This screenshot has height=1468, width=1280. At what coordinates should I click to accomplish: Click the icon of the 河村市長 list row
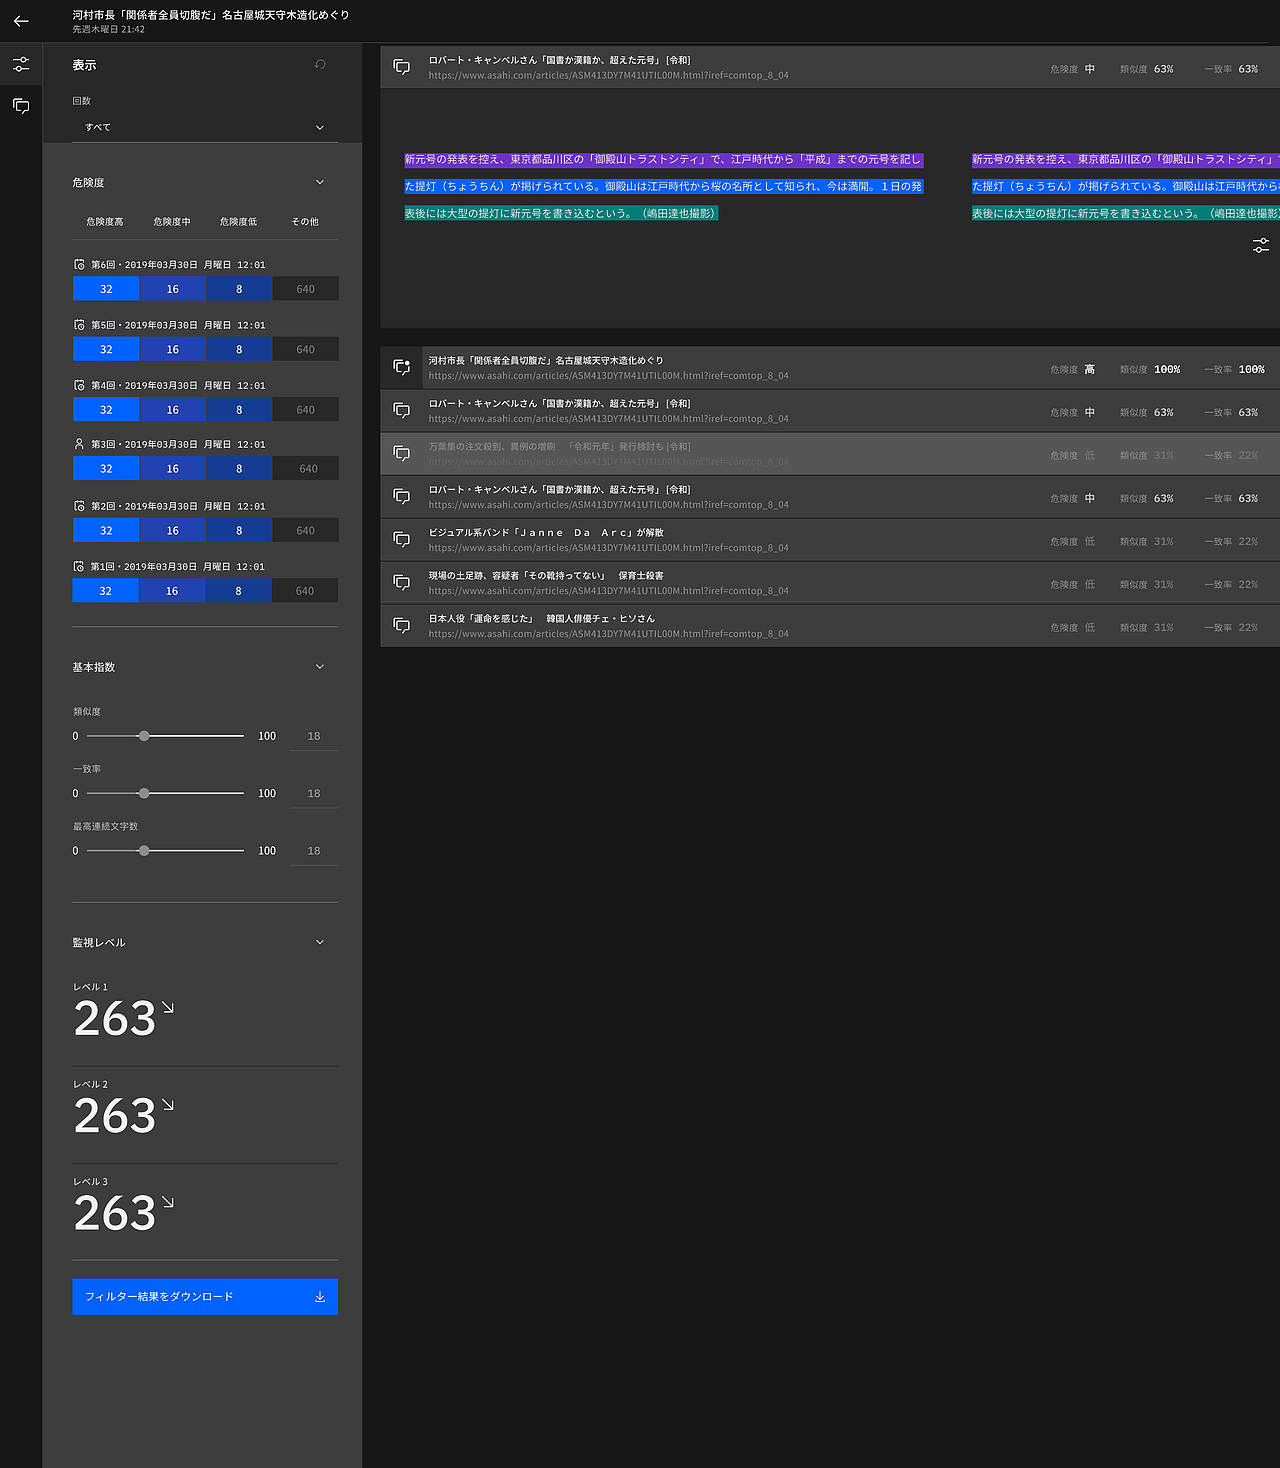pos(402,367)
